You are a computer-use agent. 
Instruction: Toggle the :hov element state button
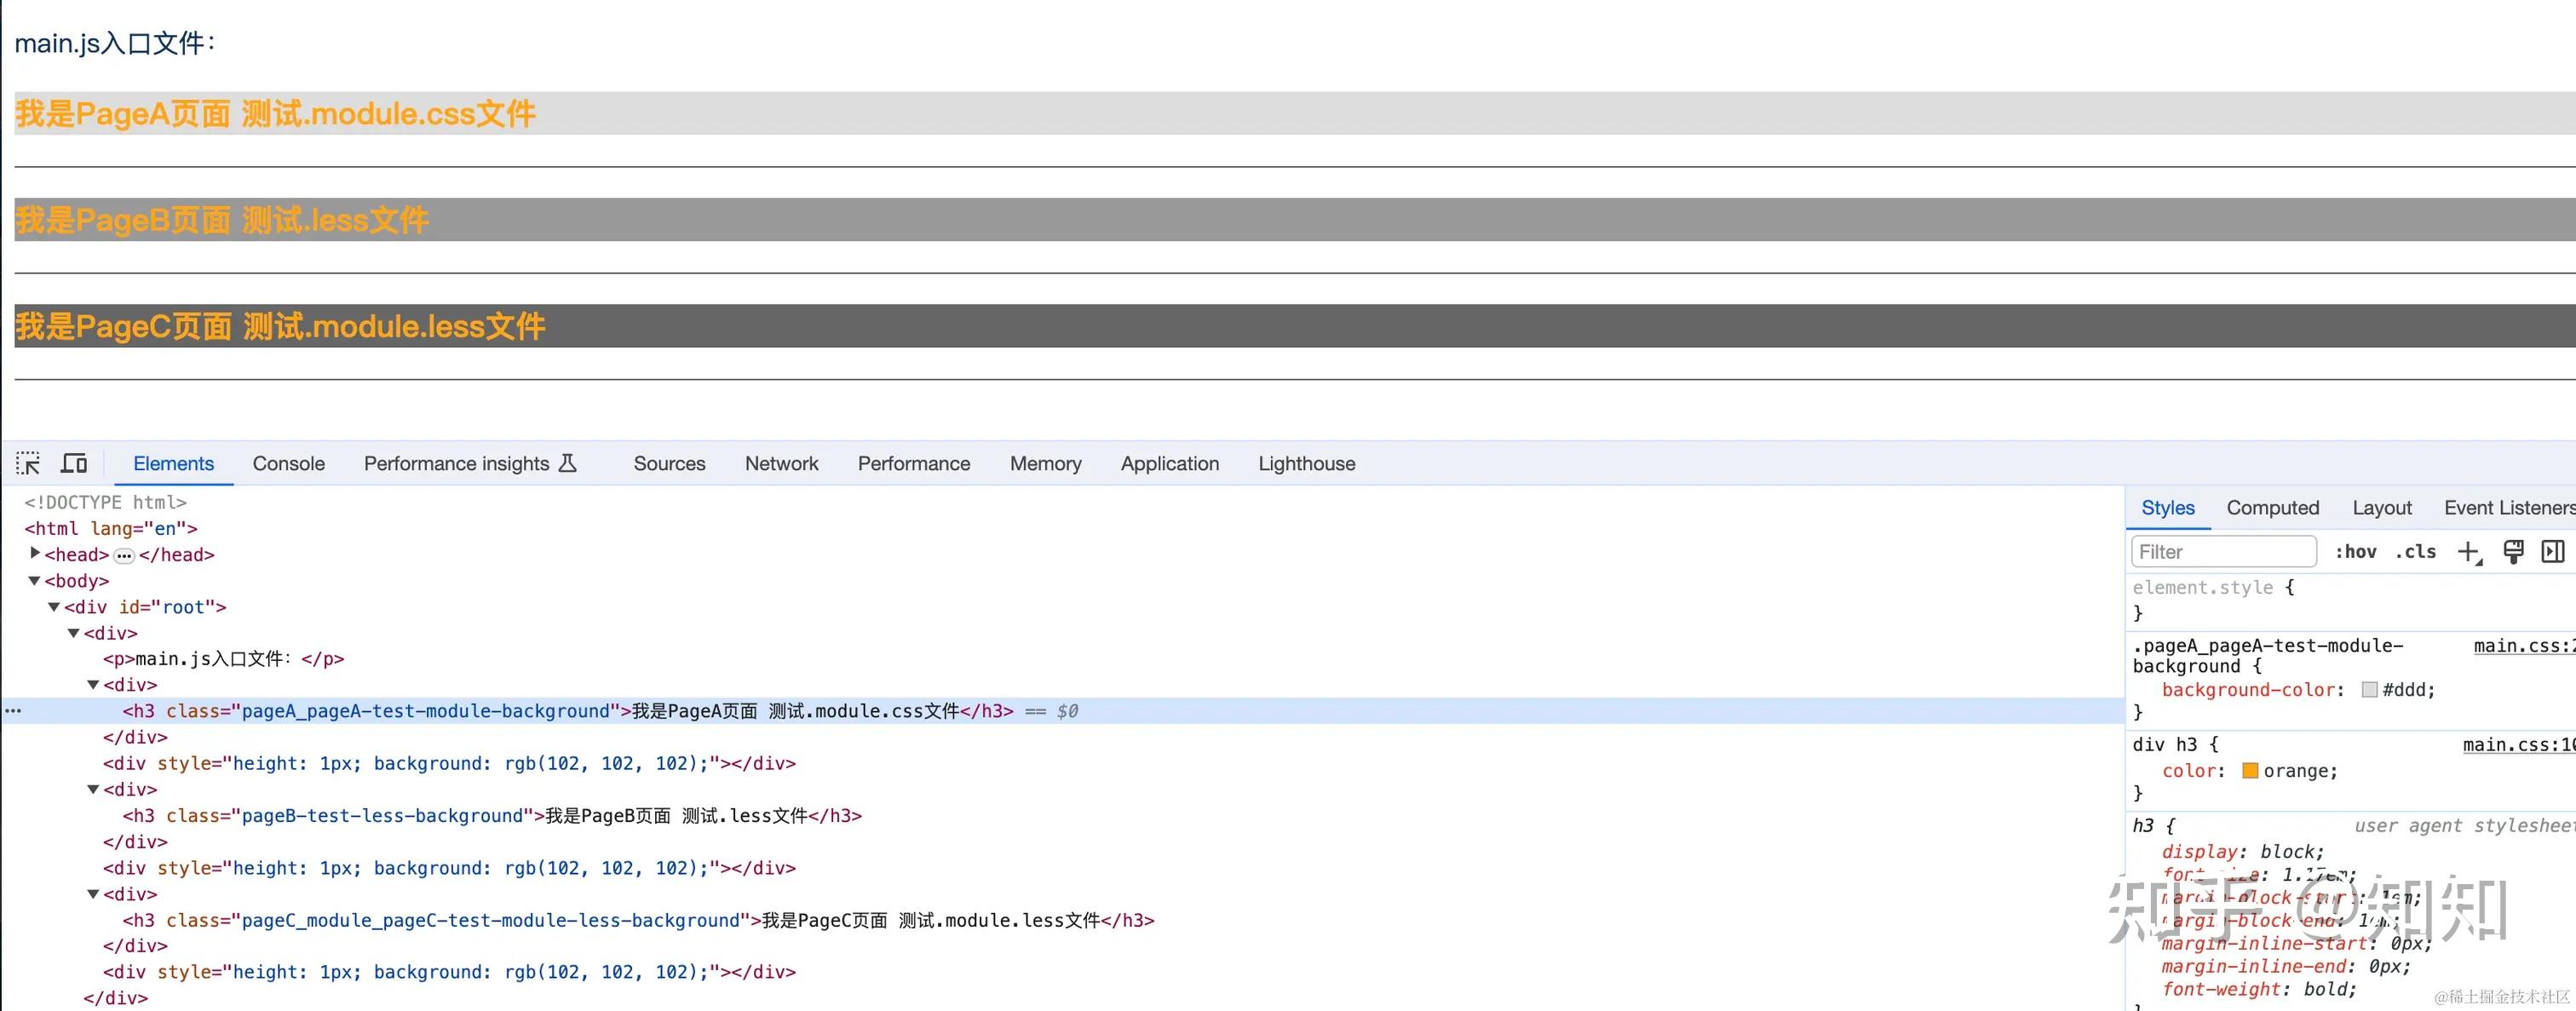pyautogui.click(x=2356, y=552)
